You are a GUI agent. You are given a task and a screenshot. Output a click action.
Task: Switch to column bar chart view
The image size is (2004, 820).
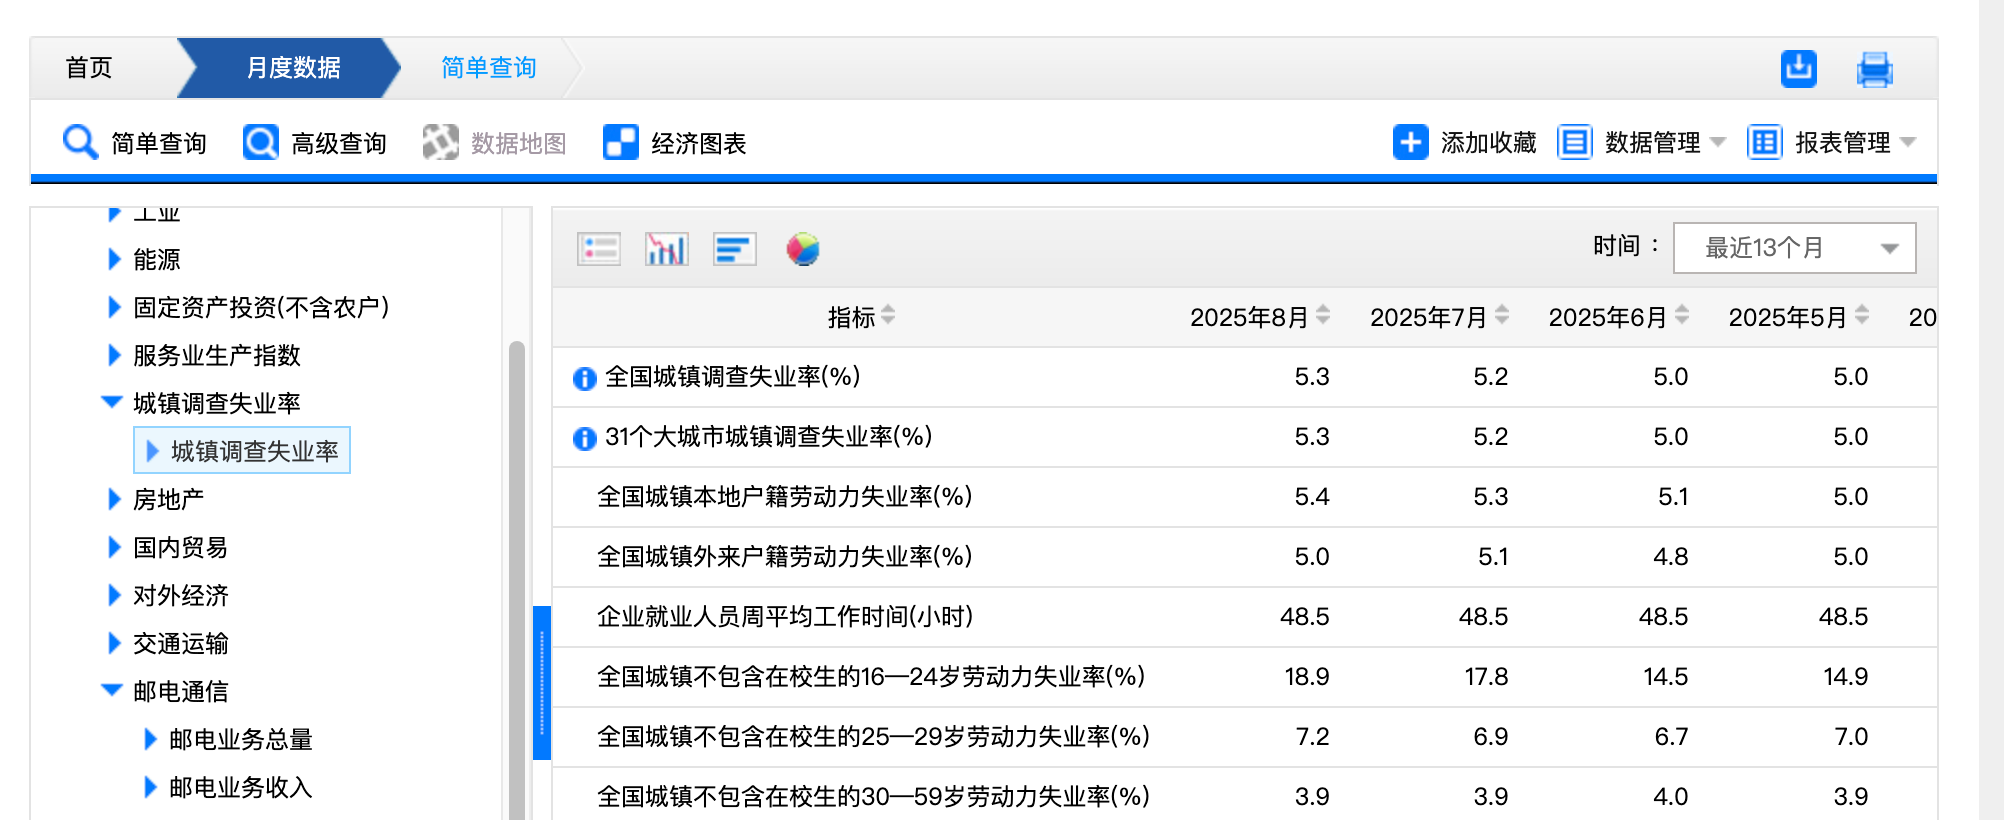tap(667, 249)
